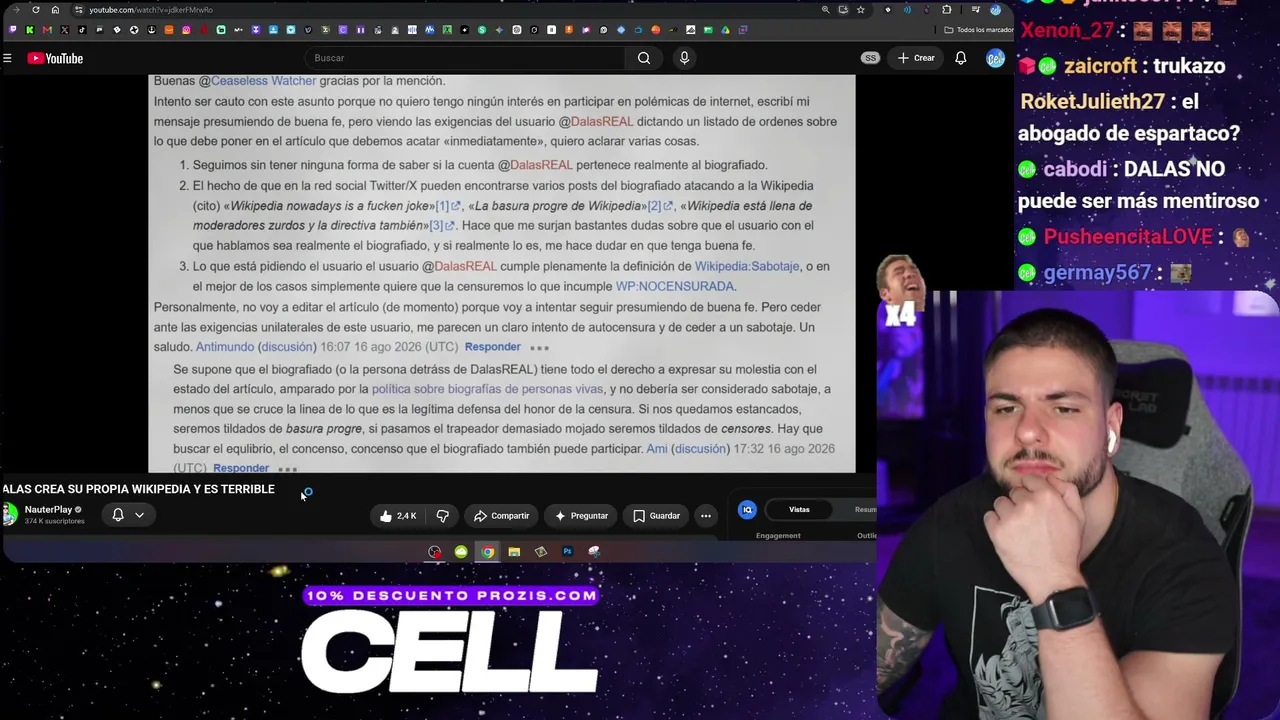
Task: Open the more actions ellipsis under video
Action: (x=706, y=516)
